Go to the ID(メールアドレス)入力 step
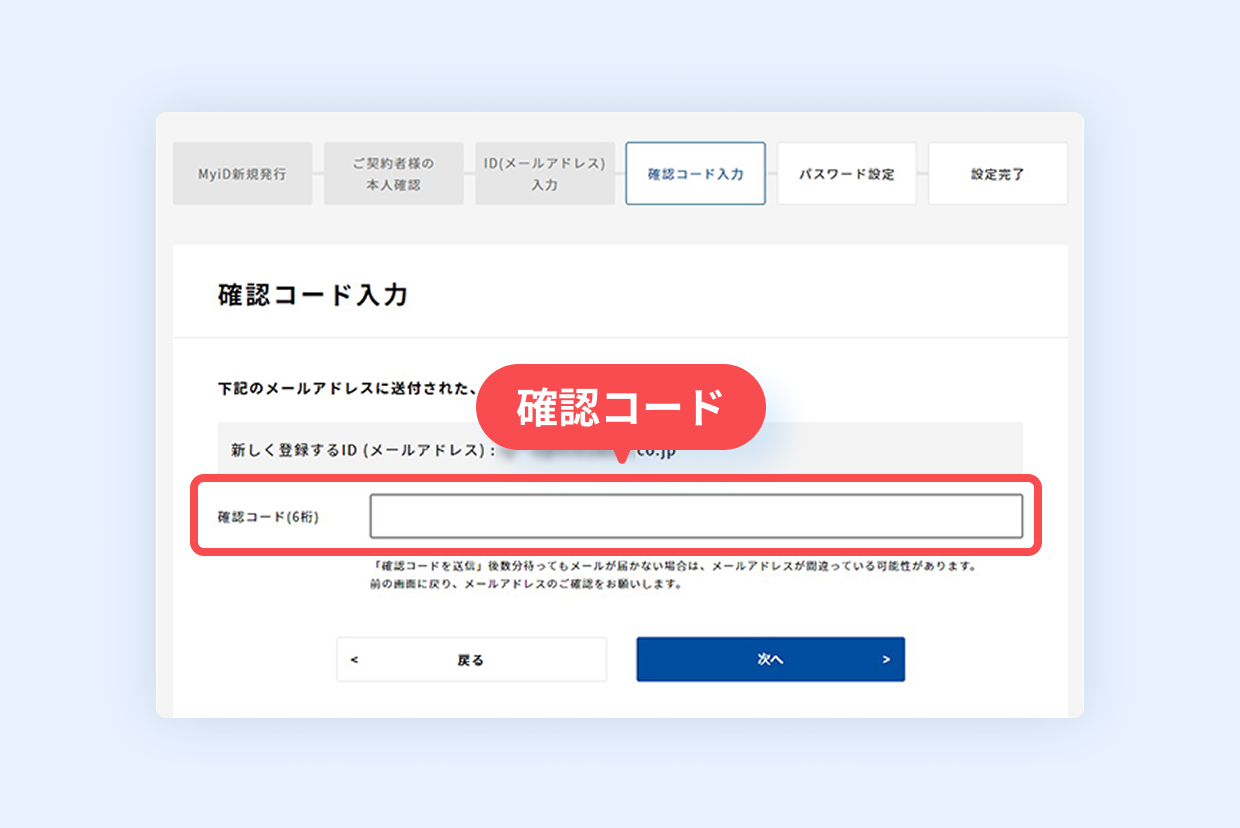The image size is (1240, 828). point(545,174)
